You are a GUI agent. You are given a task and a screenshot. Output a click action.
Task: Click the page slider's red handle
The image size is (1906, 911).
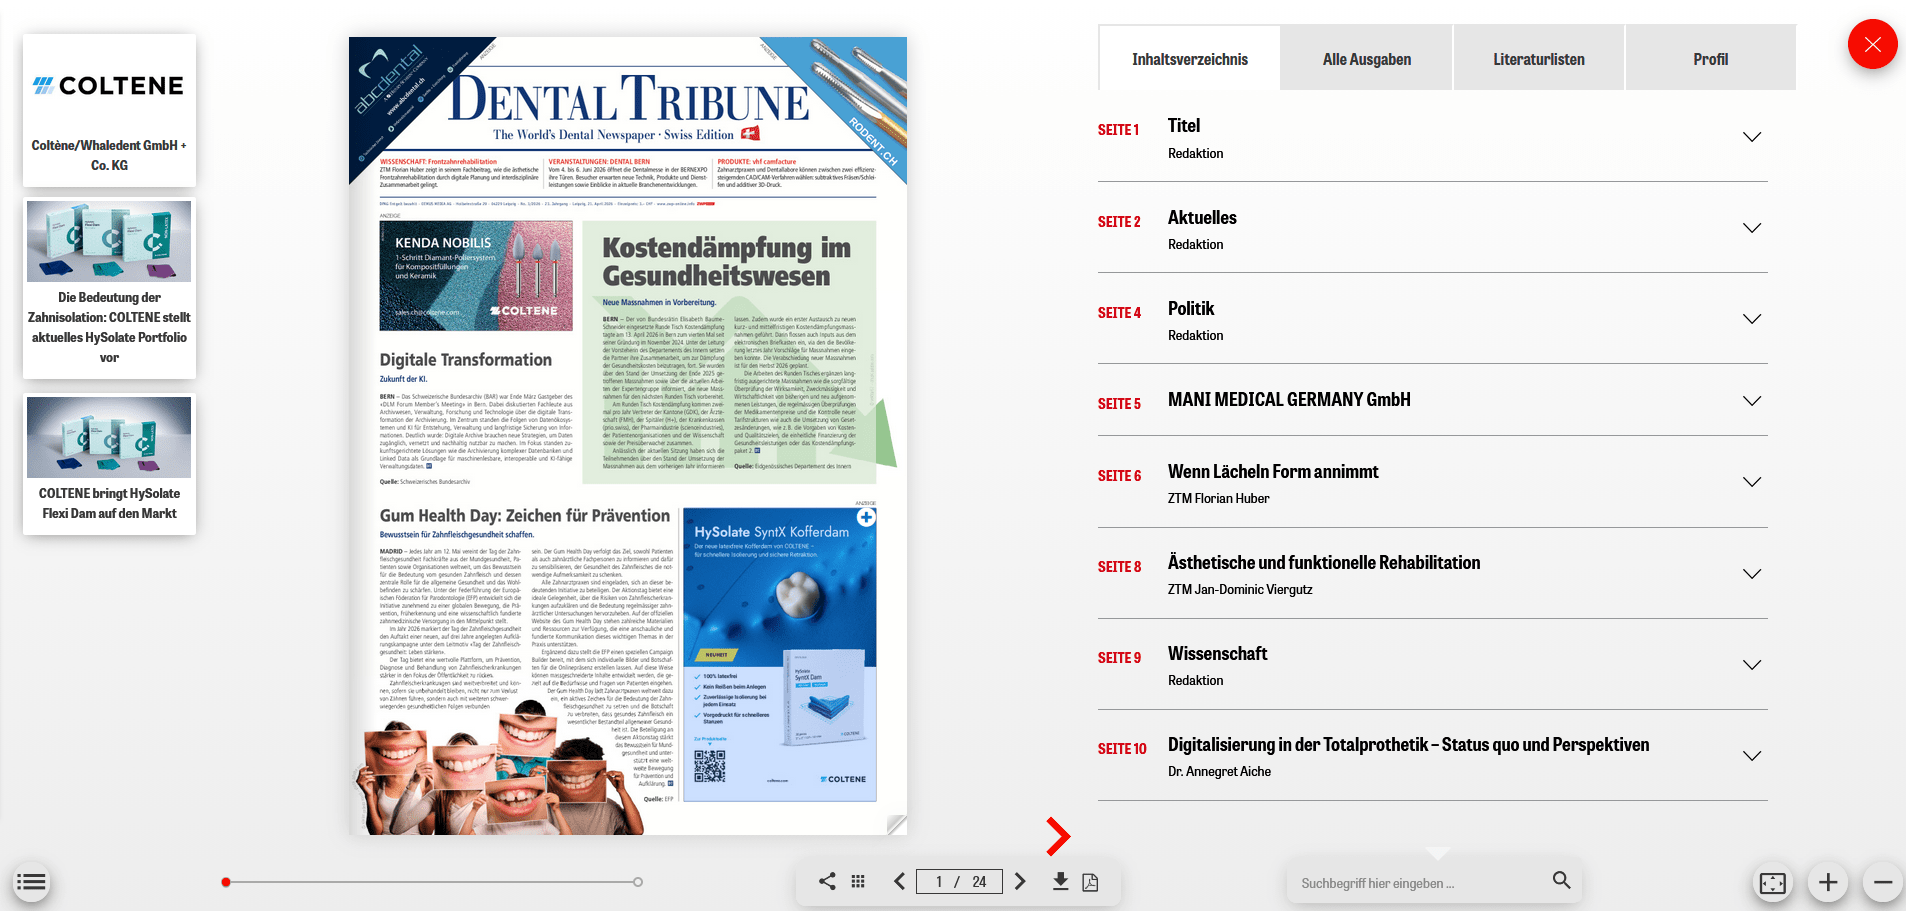226,882
